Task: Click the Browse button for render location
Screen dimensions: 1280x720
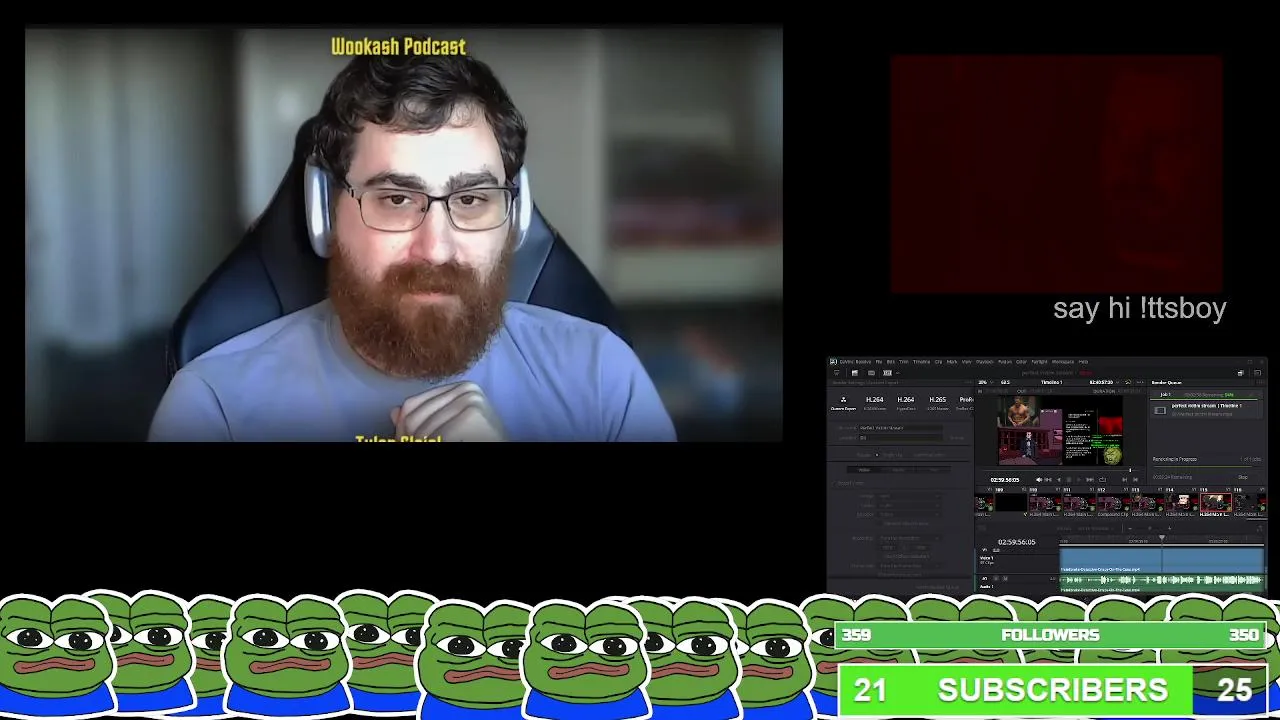Action: coord(956,438)
